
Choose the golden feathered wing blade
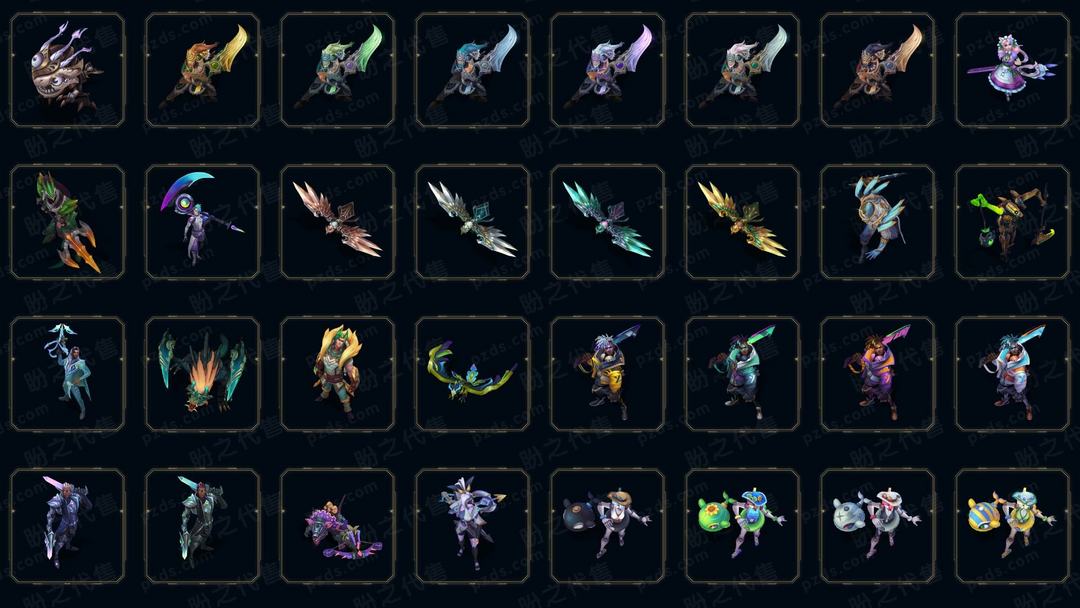coord(742,222)
